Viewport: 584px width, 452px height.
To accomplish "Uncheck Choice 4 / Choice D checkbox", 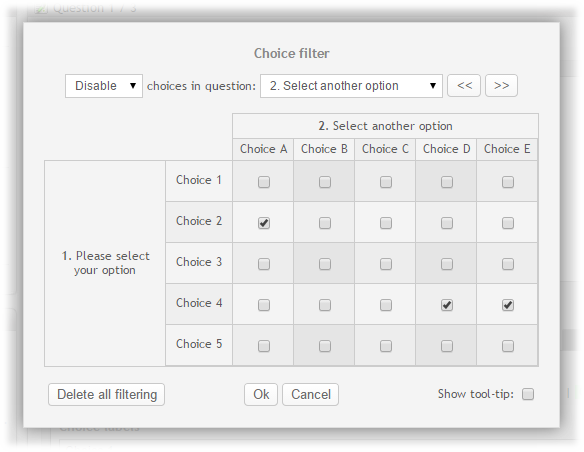I will coord(447,305).
